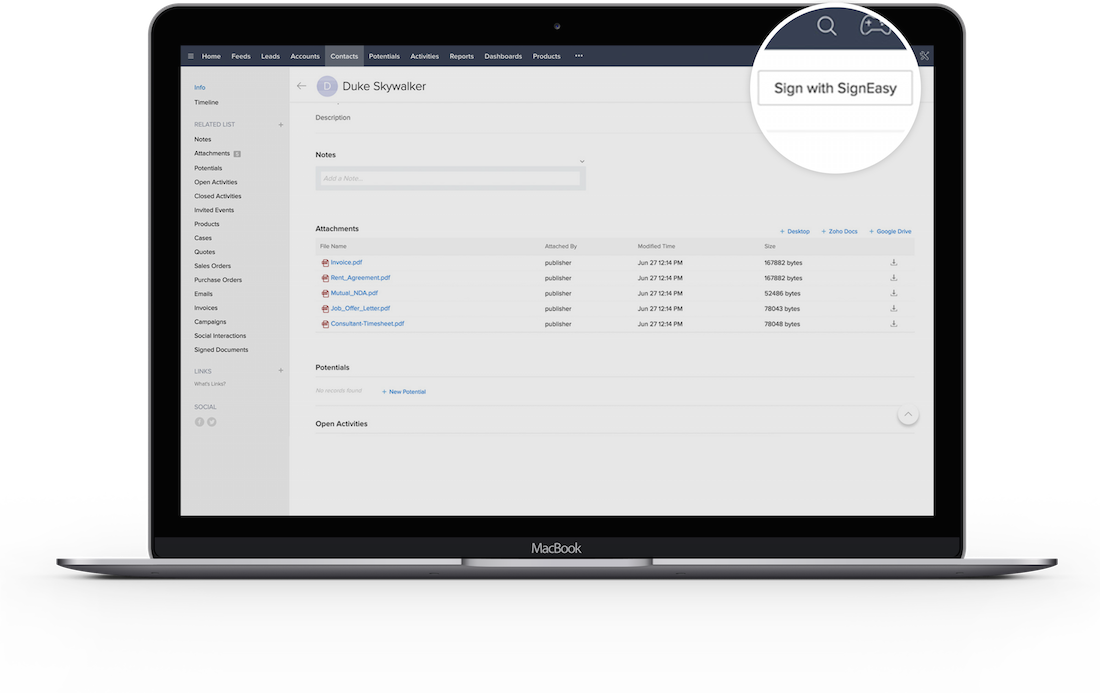
Task: Download Consultant-Timesheet.pdf with its download icon
Action: coord(894,324)
